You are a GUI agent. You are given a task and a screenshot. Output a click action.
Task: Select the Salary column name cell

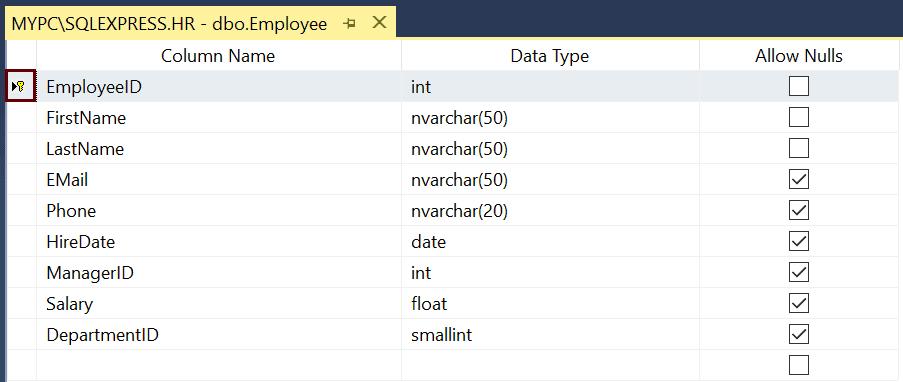[x=219, y=303]
